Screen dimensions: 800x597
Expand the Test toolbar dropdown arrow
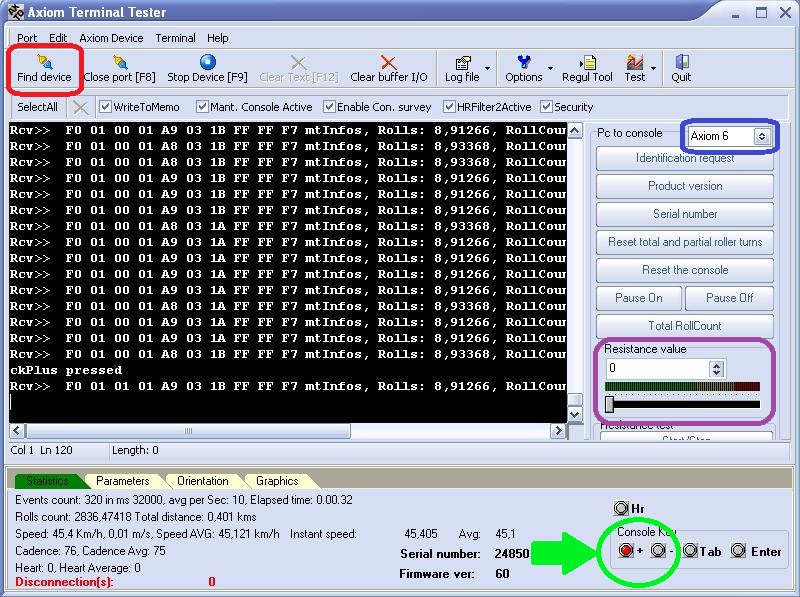(653, 69)
